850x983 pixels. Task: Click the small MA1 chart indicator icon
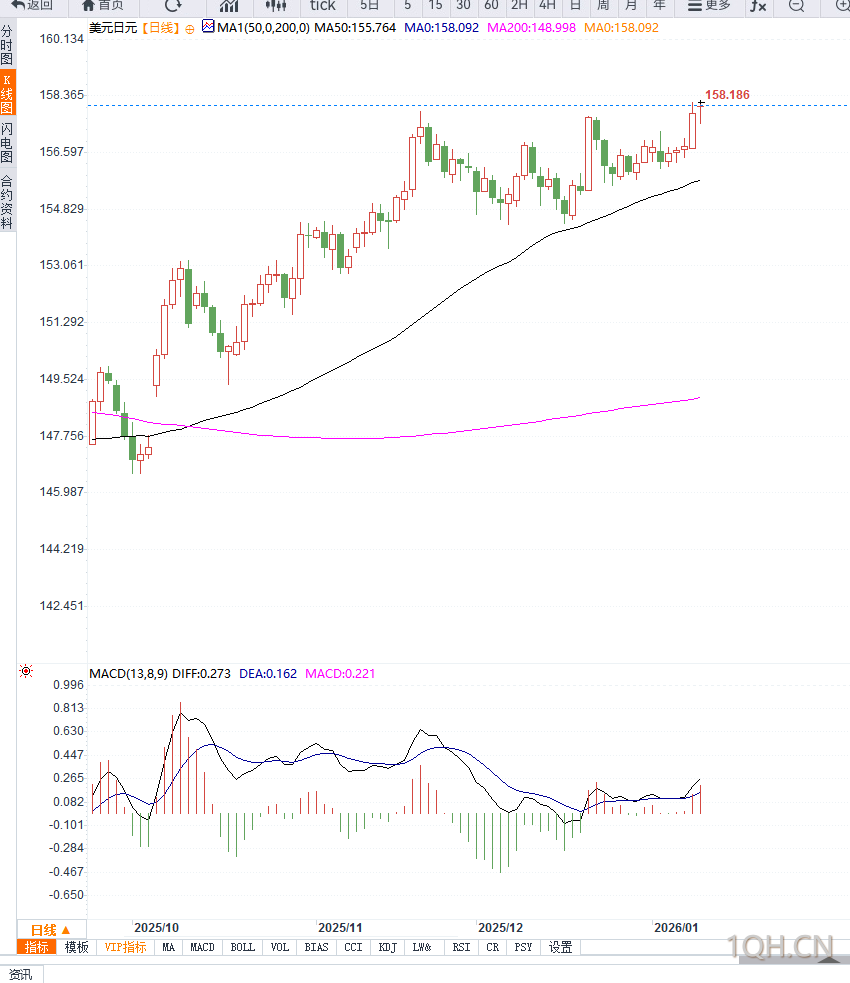(207, 27)
